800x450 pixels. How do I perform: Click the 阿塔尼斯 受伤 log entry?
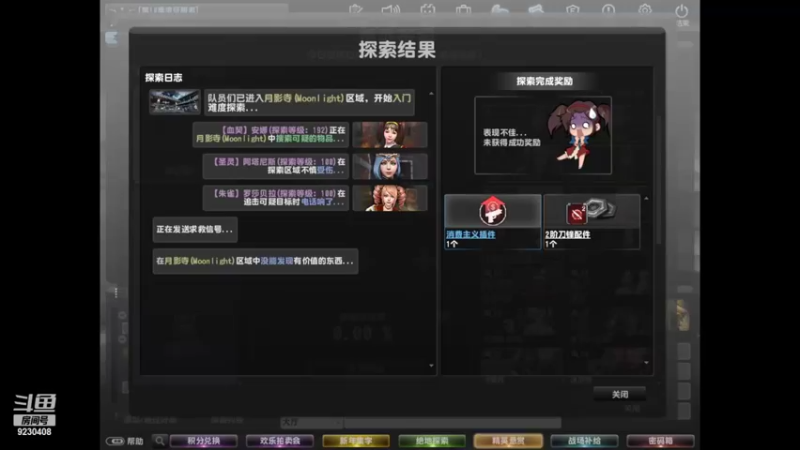tap(276, 166)
